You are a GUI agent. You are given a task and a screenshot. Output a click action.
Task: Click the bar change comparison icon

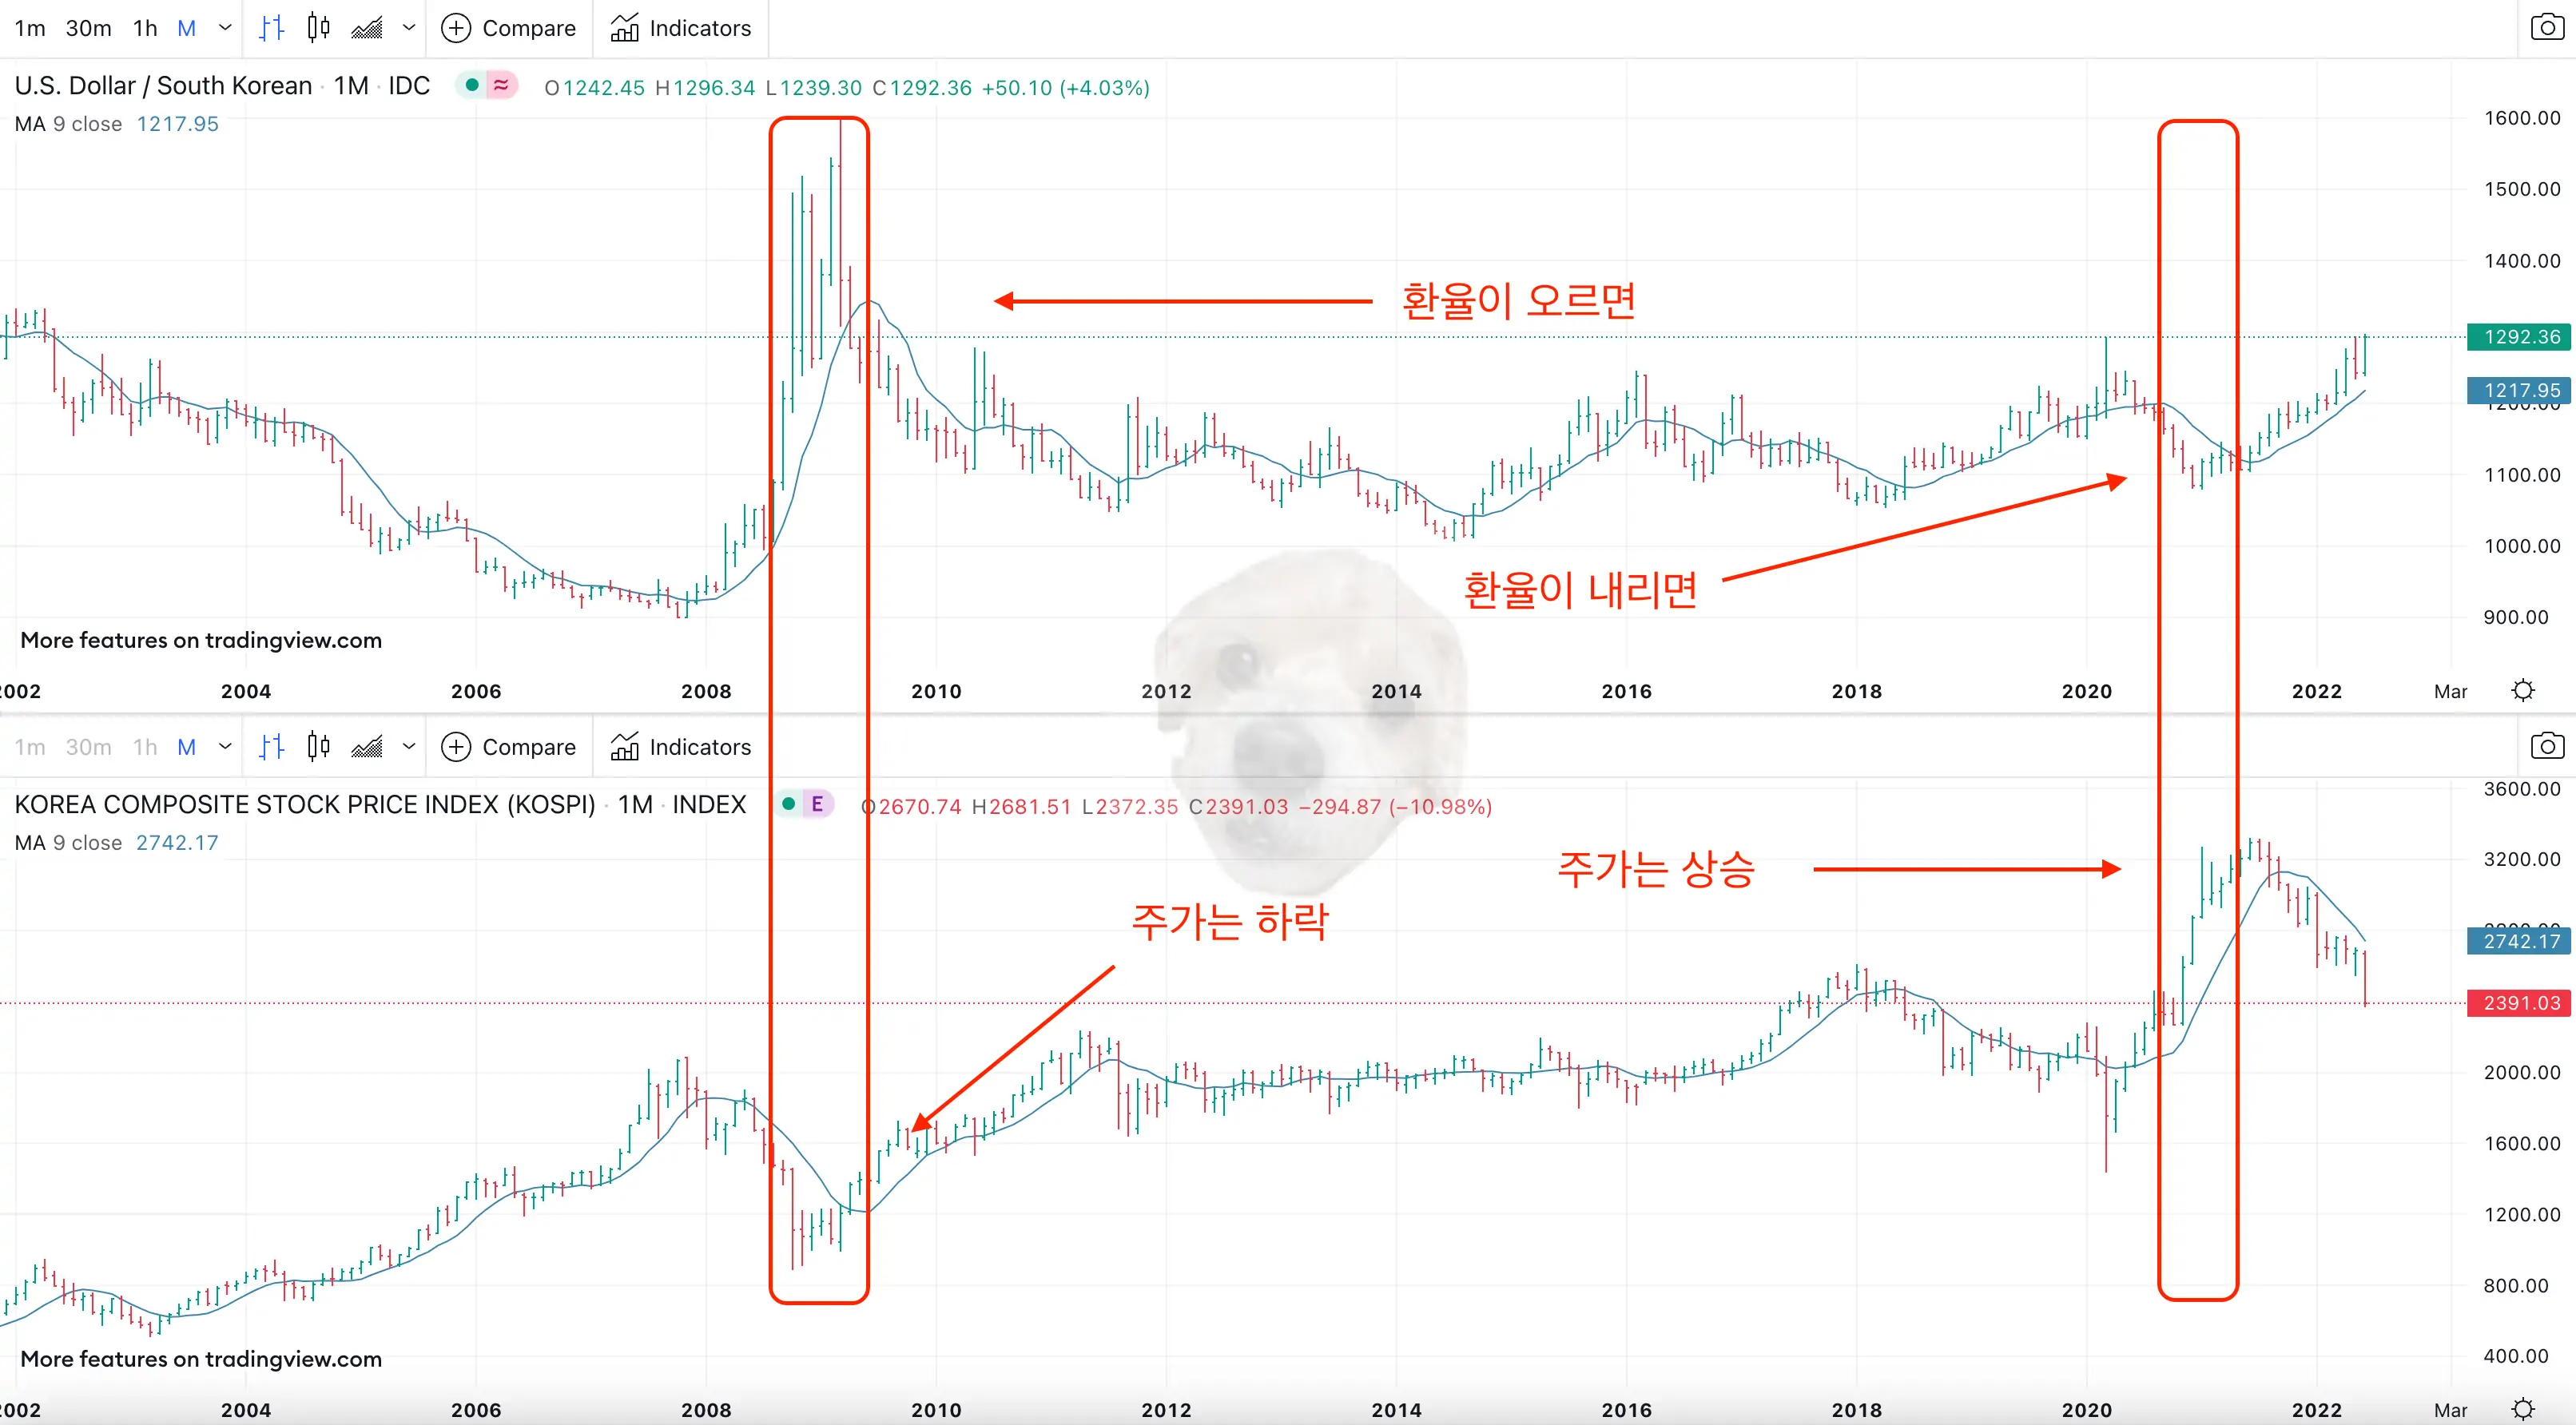(270, 27)
